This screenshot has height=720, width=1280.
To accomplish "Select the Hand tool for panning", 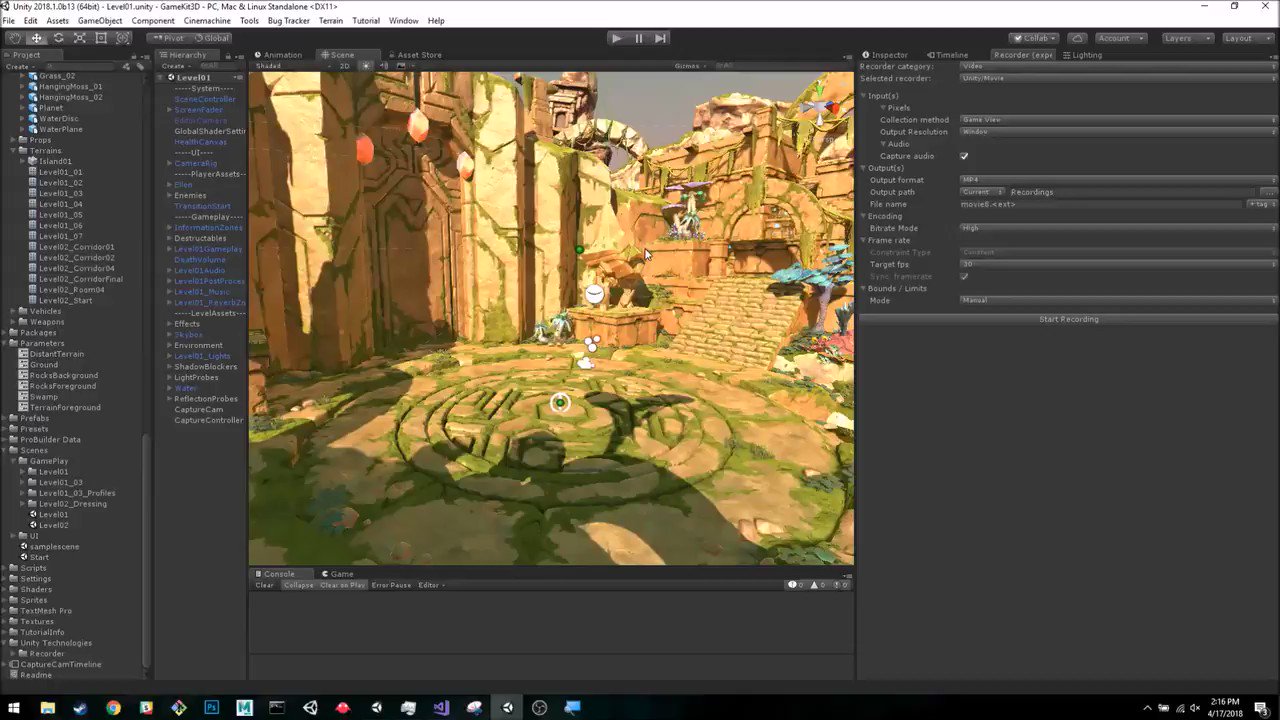I will click(15, 37).
